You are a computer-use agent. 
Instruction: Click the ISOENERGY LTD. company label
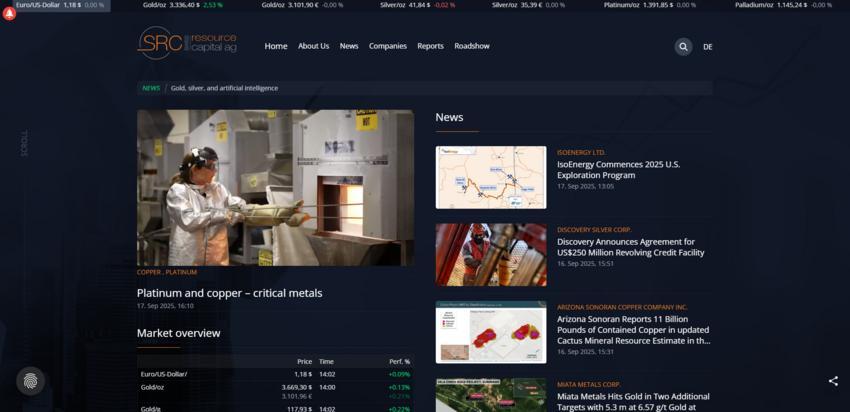(582, 153)
